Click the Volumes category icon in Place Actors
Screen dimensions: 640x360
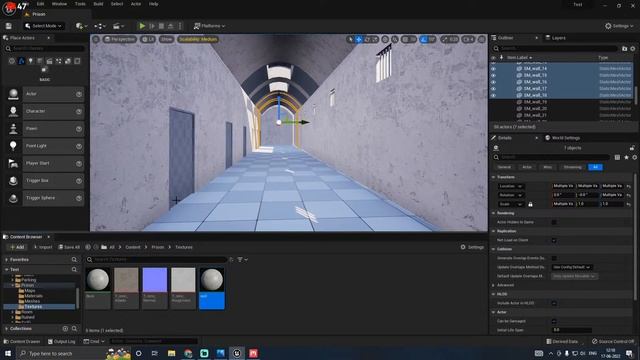pos(77,61)
